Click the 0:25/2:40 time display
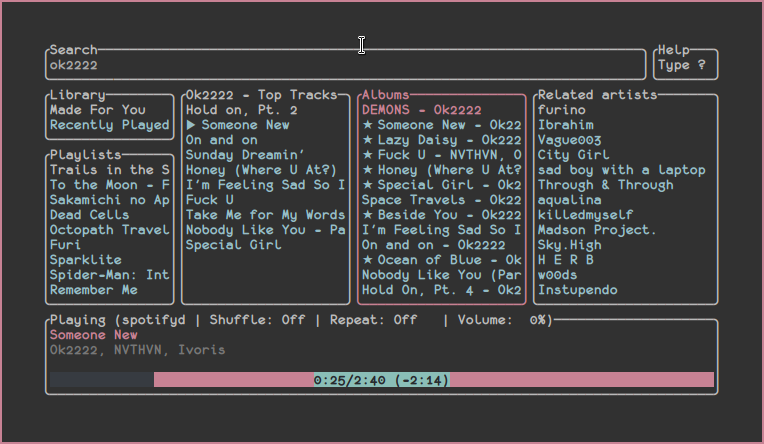This screenshot has width=764, height=444. pyautogui.click(x=382, y=380)
